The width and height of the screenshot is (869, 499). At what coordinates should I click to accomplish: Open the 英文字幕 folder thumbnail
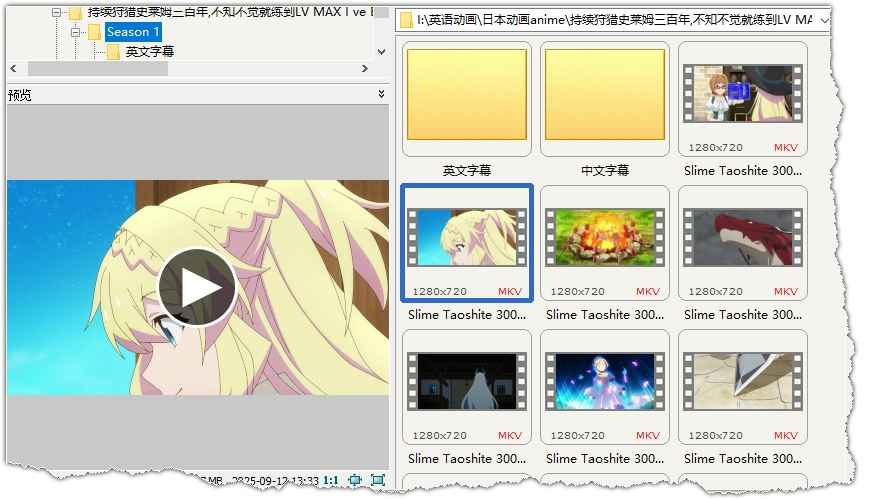(x=466, y=96)
